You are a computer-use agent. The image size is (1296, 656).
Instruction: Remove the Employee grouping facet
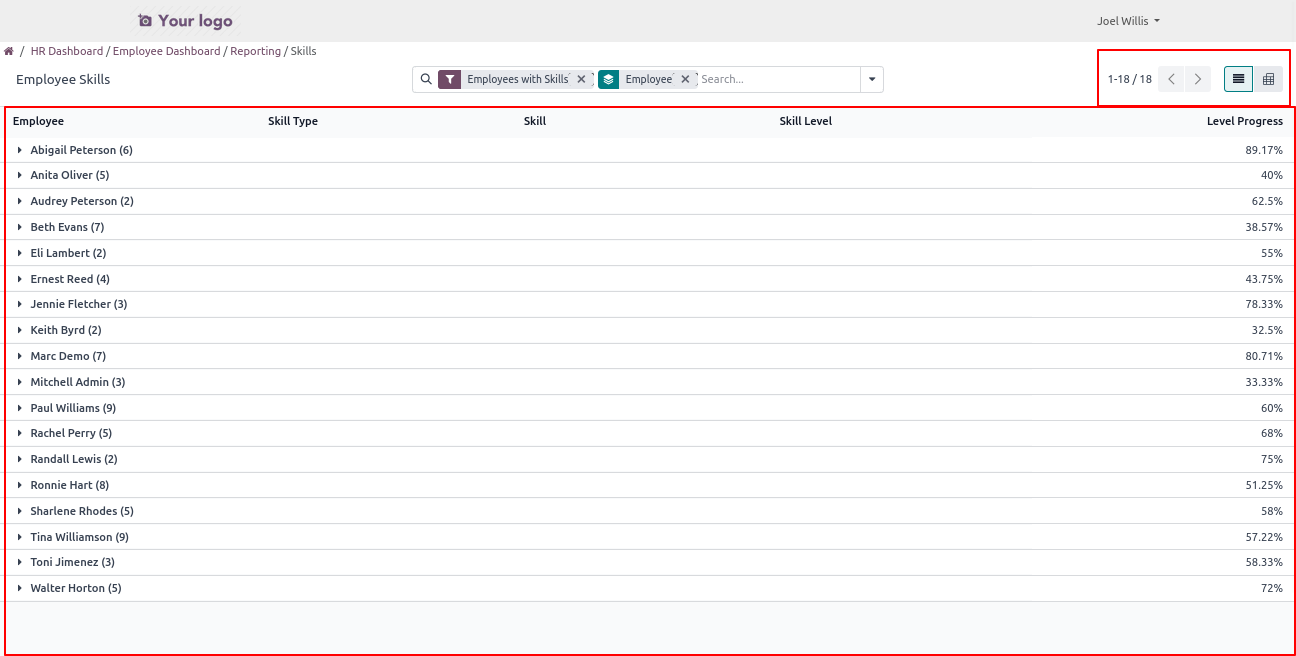(x=685, y=79)
